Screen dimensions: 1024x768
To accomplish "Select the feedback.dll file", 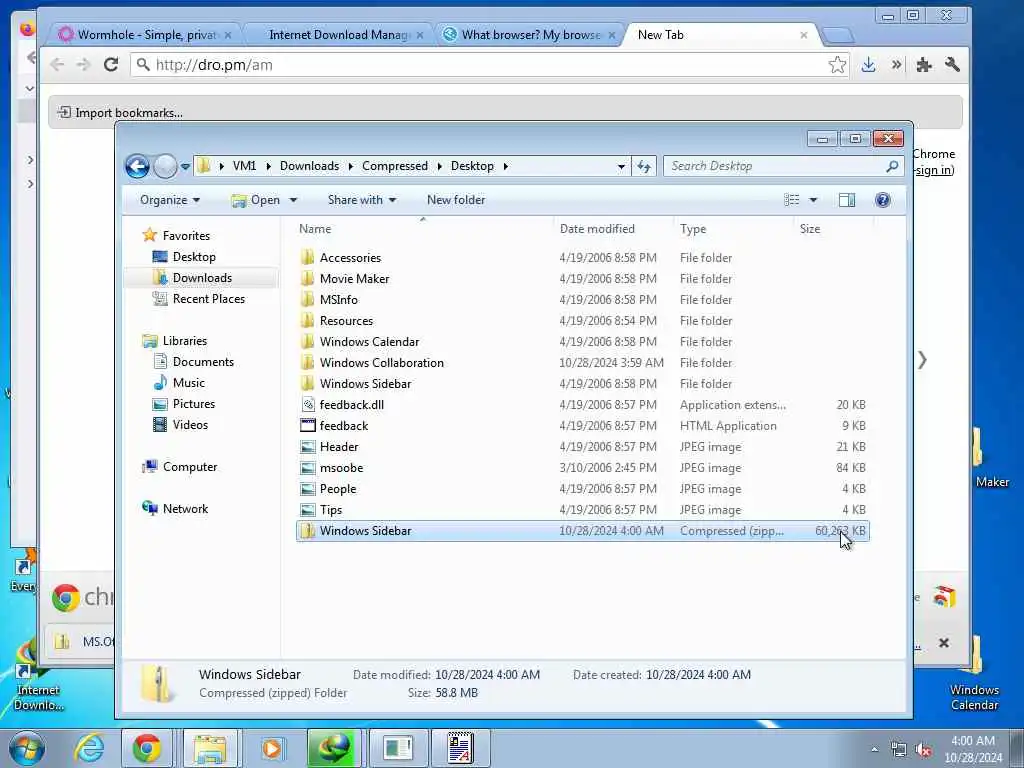I will click(583, 404).
